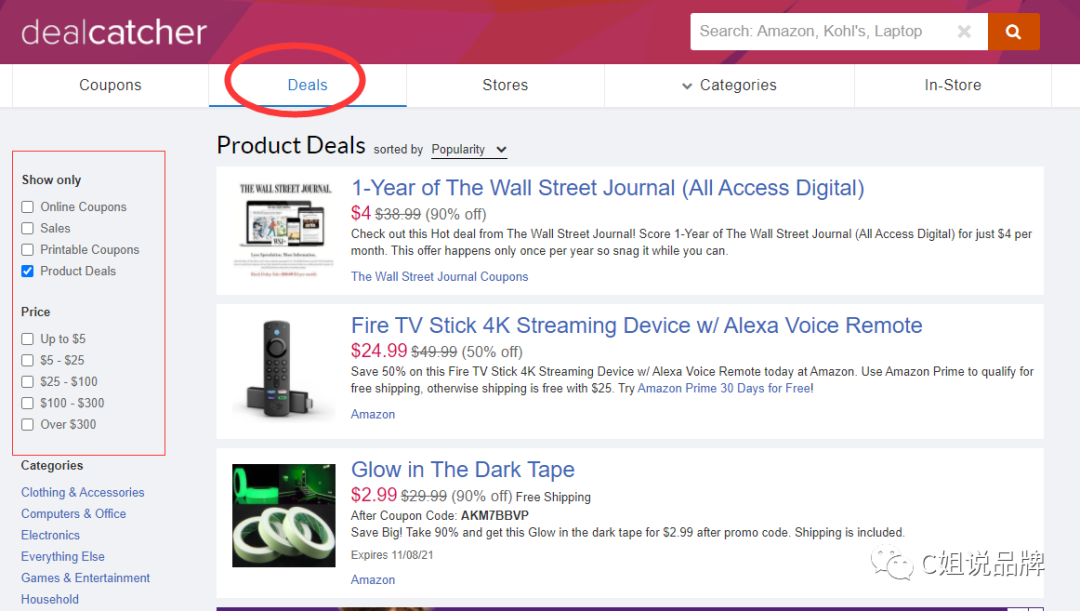Viewport: 1080px width, 611px height.
Task: Check the $5 - $25 price filter
Action: pyautogui.click(x=28, y=360)
